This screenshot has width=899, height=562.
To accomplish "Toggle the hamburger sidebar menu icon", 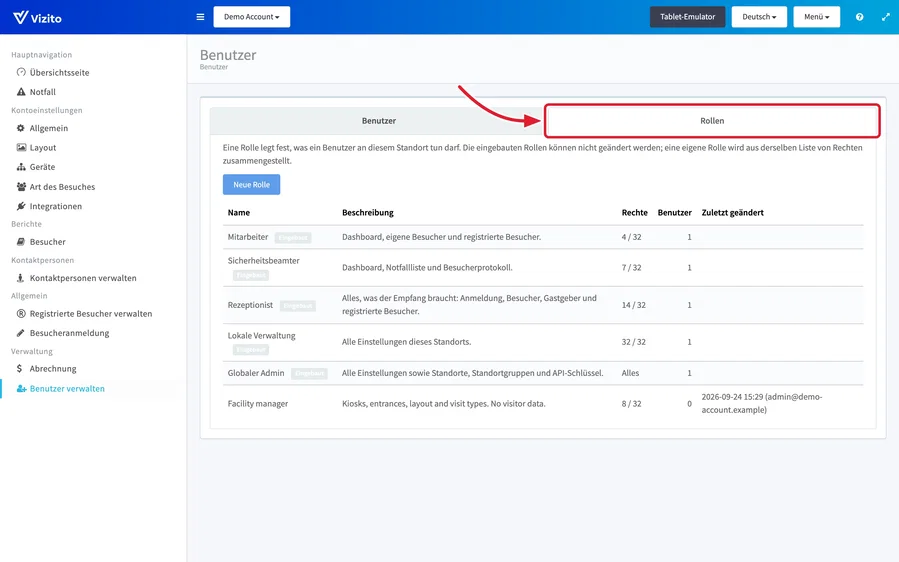I will pos(200,17).
